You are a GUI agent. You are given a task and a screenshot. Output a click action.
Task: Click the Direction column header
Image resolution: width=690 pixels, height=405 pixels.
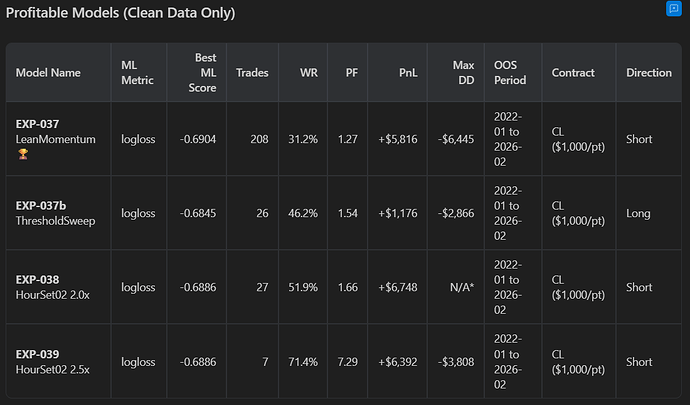click(649, 73)
